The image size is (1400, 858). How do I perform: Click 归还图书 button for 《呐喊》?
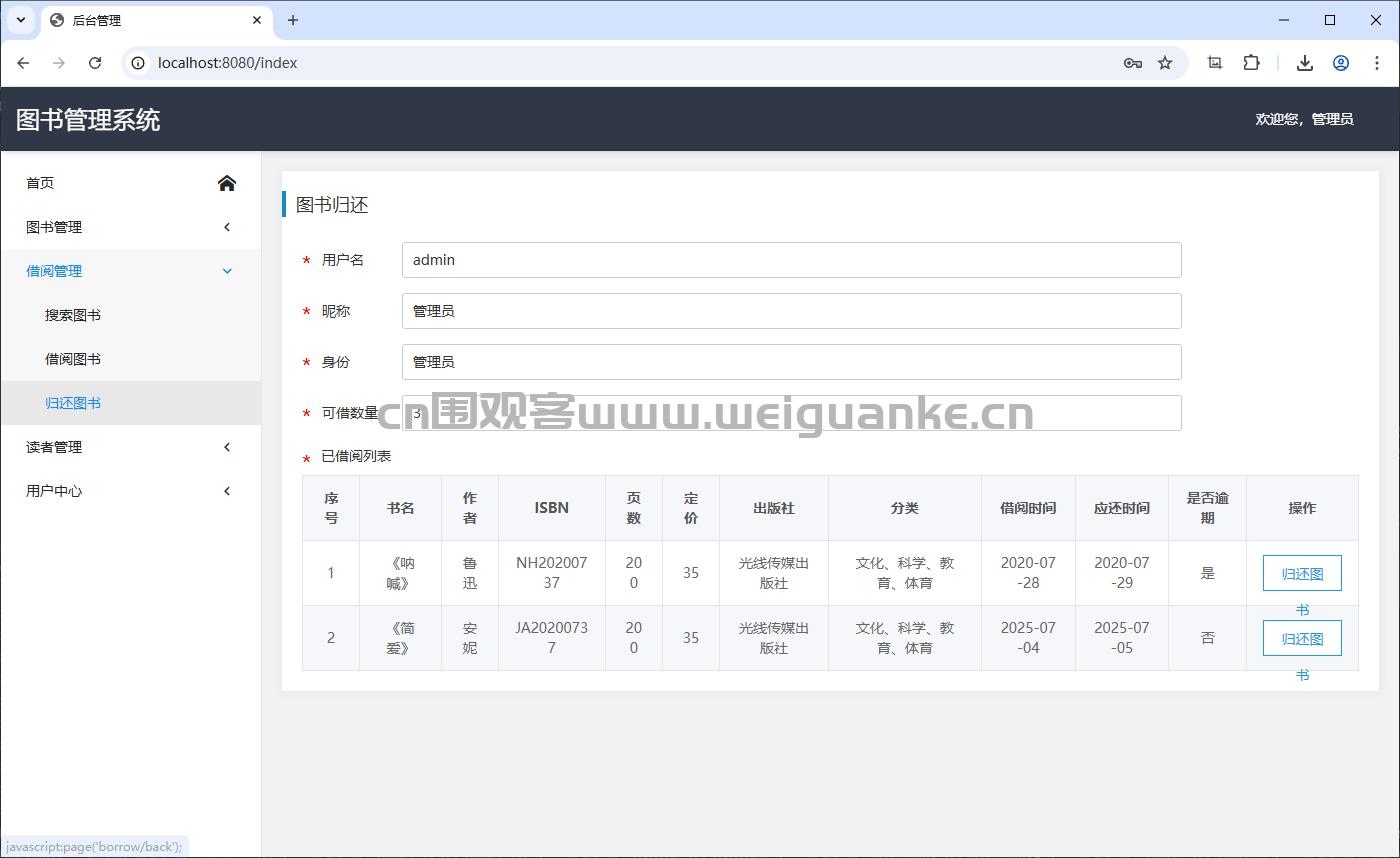tap(1302, 573)
